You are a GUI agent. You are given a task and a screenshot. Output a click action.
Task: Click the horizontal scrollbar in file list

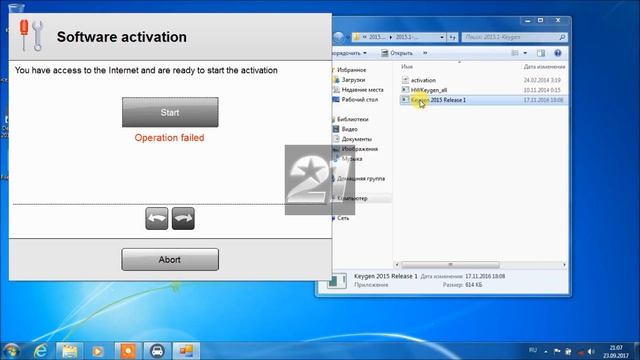tap(451, 265)
